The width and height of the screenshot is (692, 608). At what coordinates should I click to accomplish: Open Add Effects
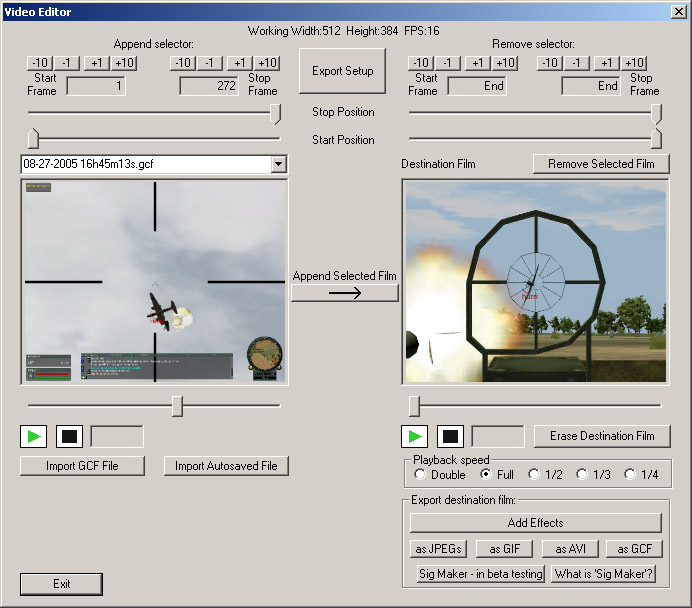tap(535, 523)
